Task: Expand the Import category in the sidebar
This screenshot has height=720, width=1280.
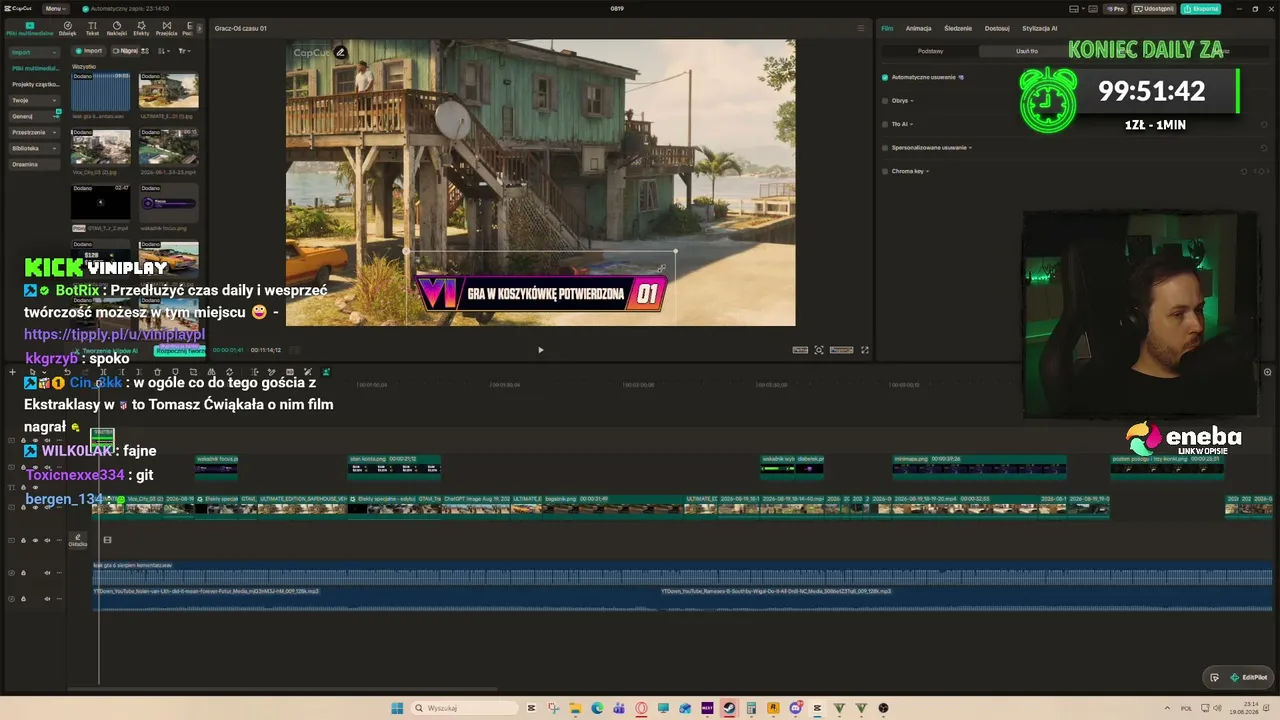Action: 34,52
